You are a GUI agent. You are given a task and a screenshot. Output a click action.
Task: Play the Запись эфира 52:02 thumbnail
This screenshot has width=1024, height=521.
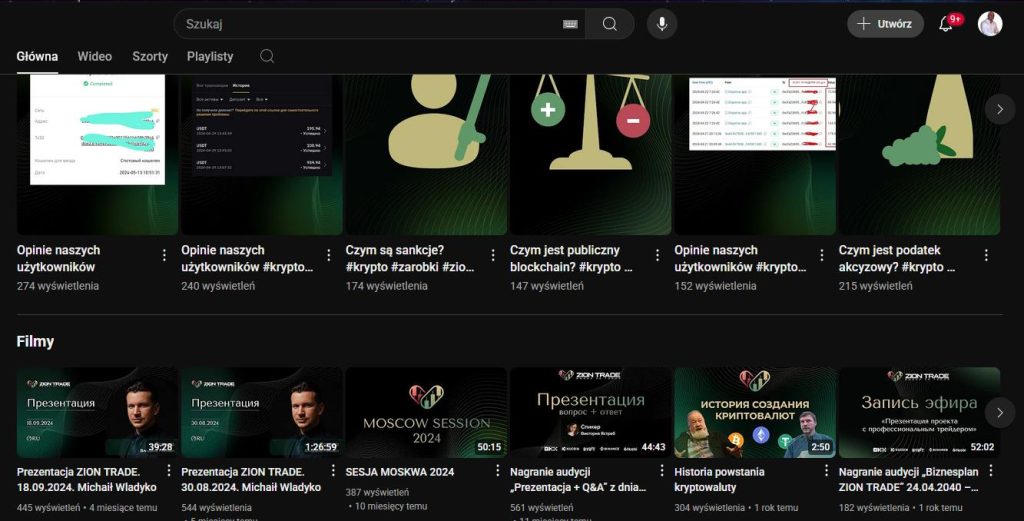[920, 412]
